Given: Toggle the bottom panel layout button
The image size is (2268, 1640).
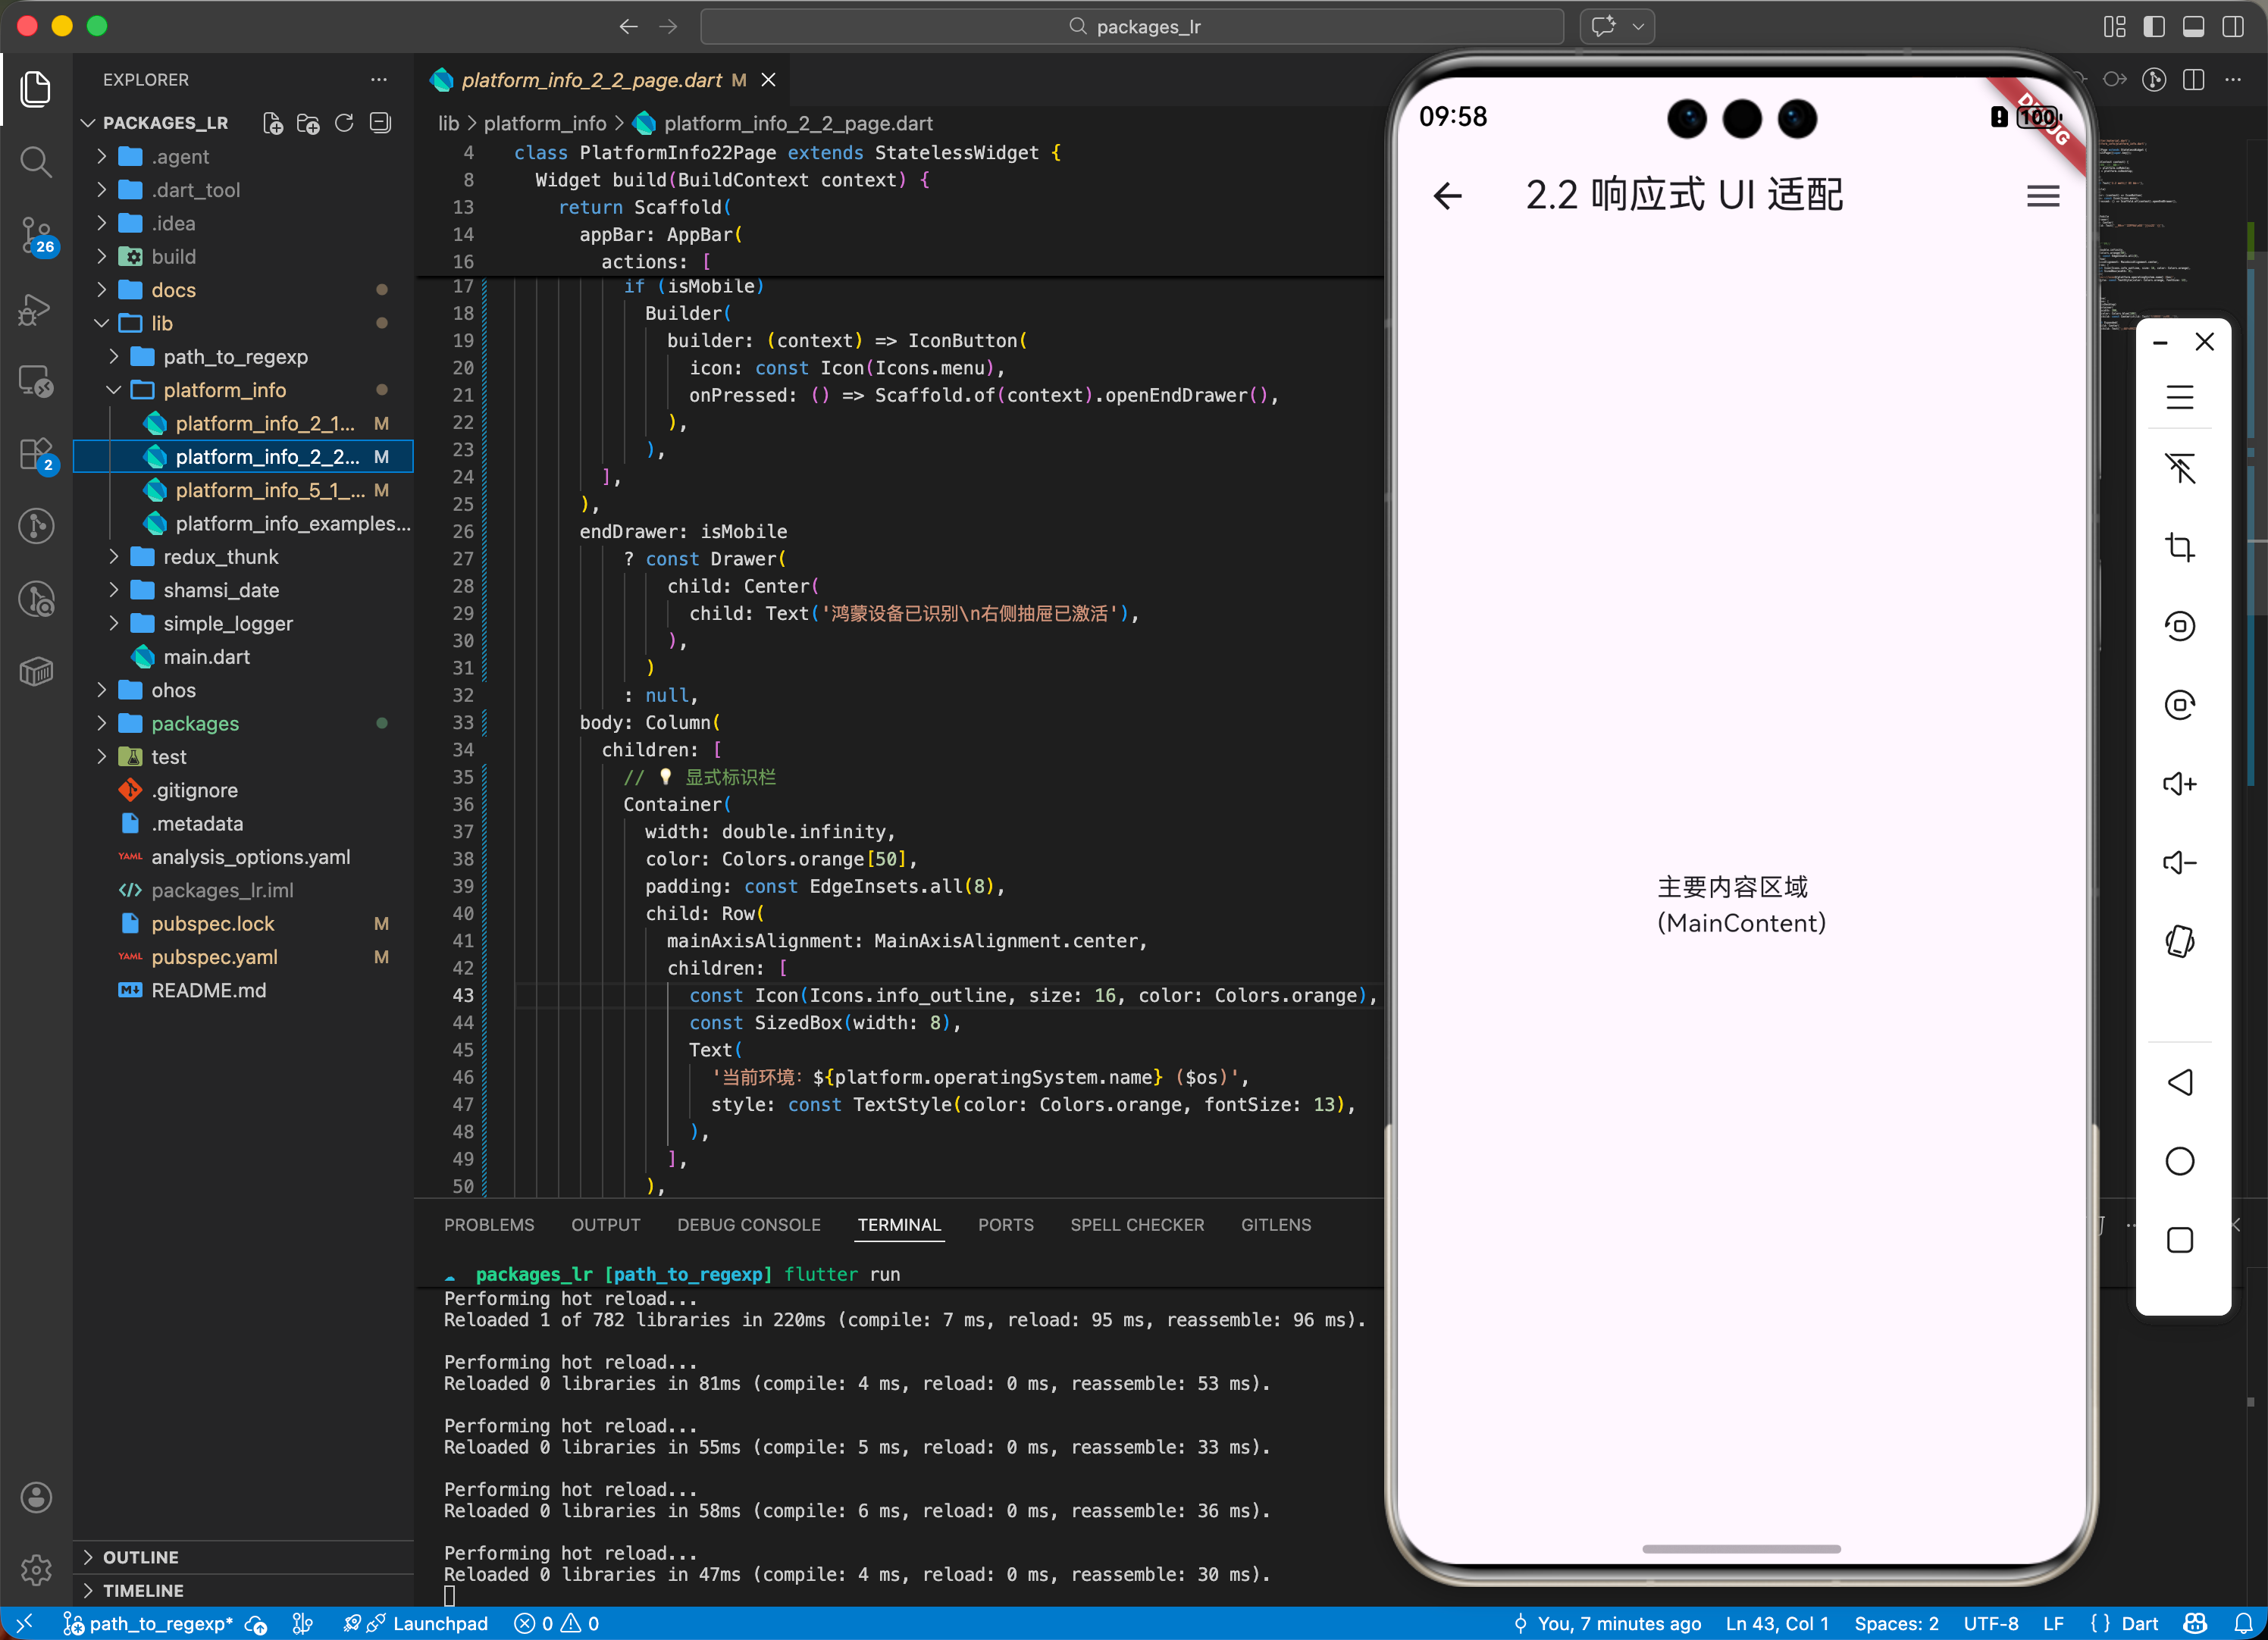Looking at the screenshot, I should [x=2193, y=27].
